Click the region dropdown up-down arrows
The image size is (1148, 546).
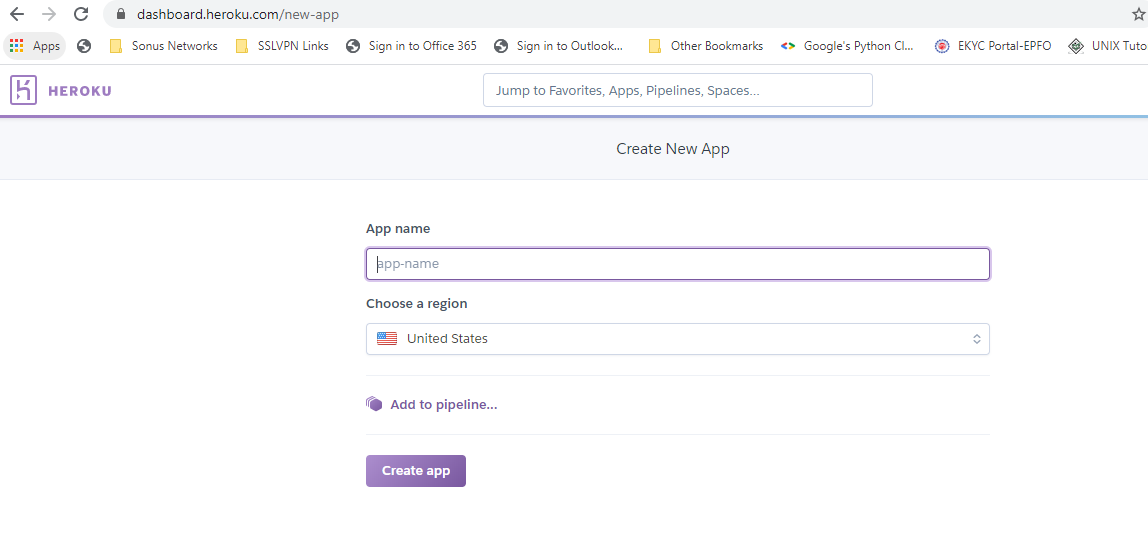977,339
